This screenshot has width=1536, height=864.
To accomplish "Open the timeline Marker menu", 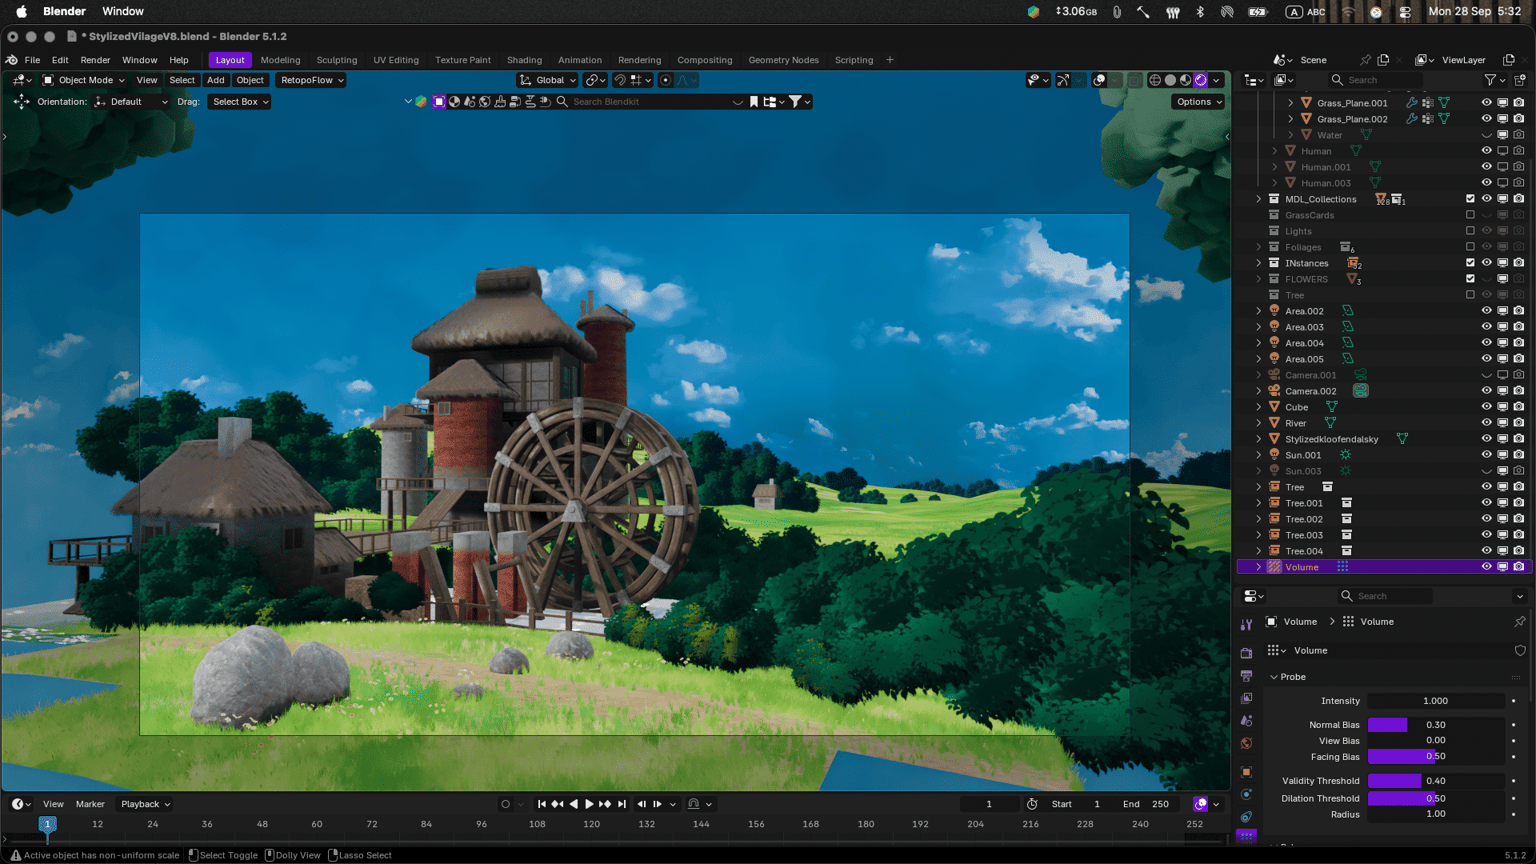I will 90,804.
